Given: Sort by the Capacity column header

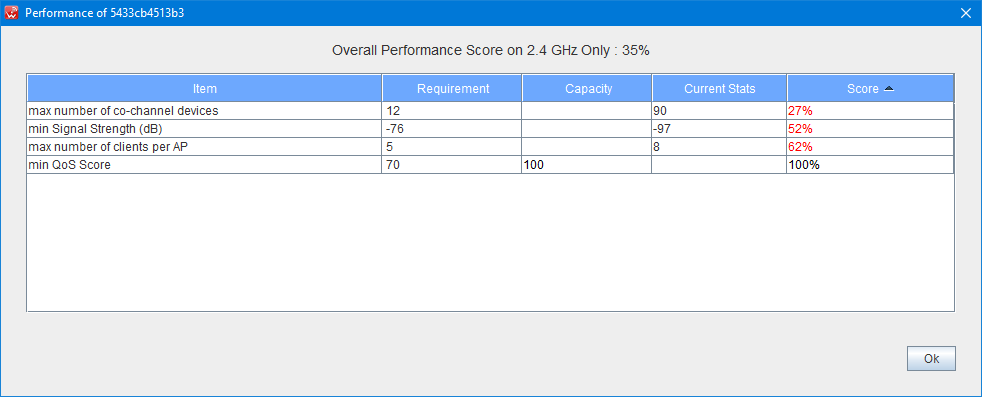Looking at the screenshot, I should tap(587, 88).
